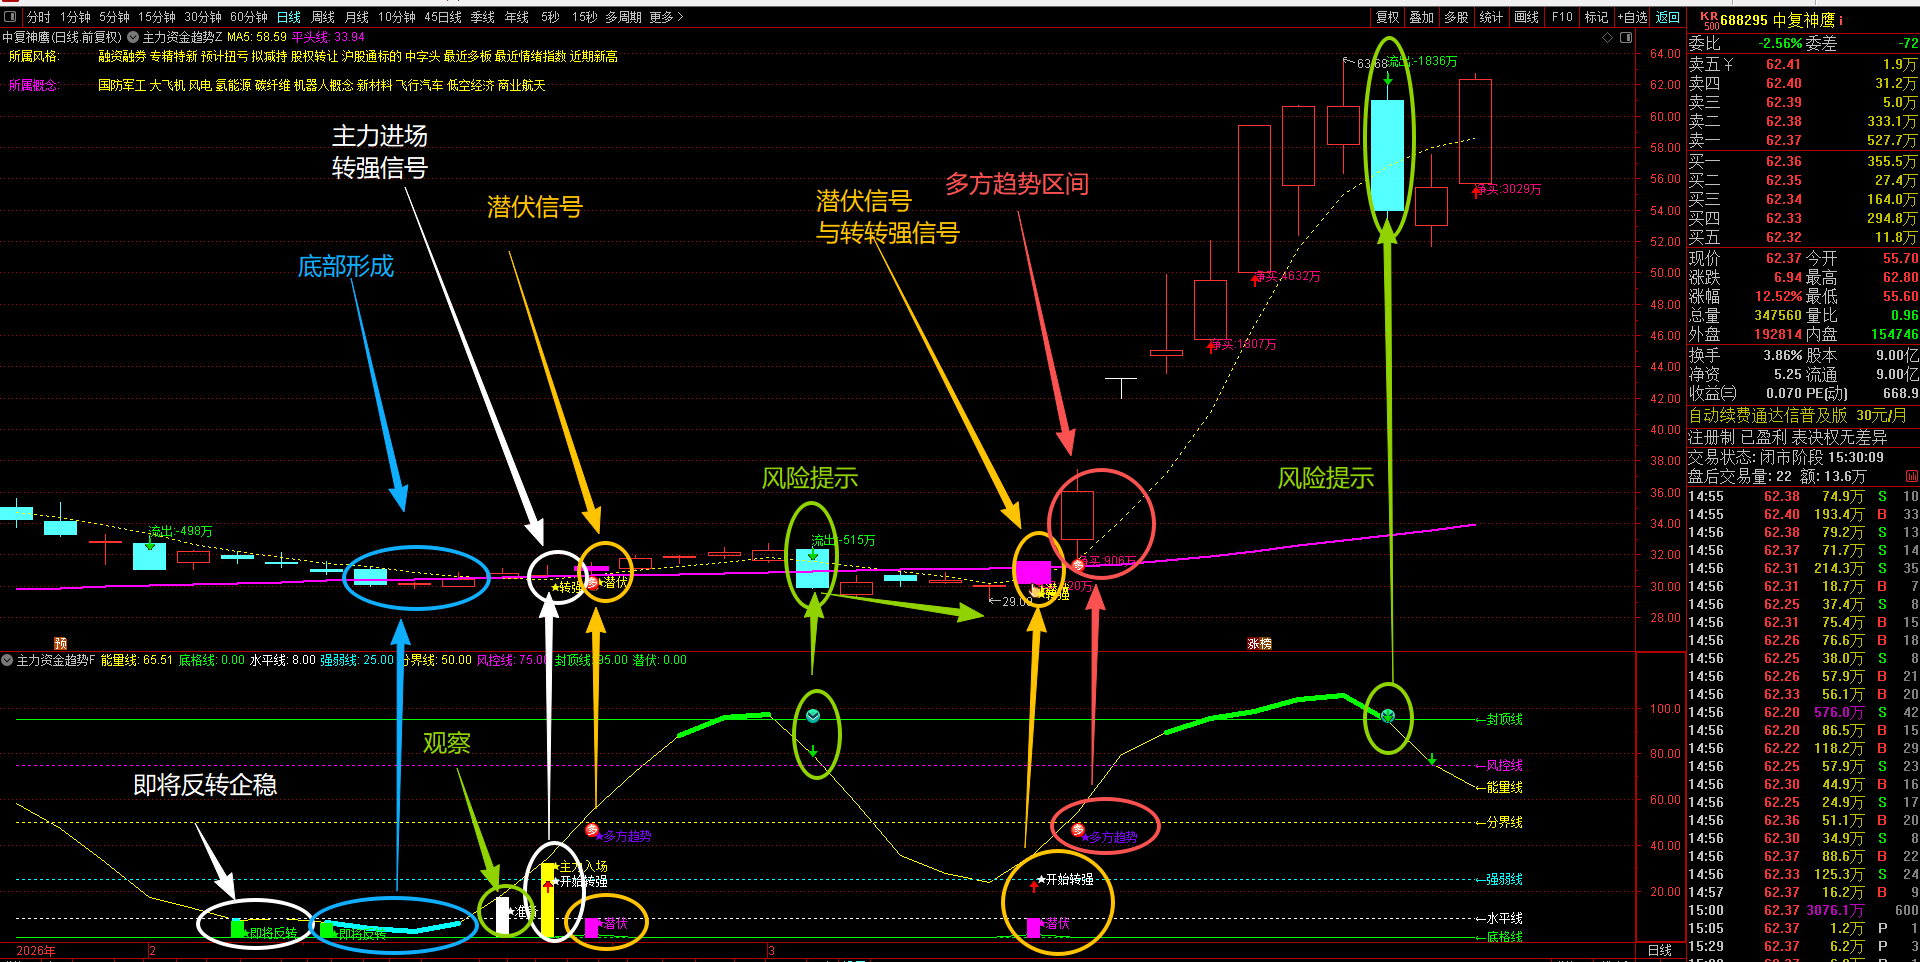Viewport: 1920px width, 962px height.
Task: Select the 周线 weekly period tab
Action: [323, 17]
